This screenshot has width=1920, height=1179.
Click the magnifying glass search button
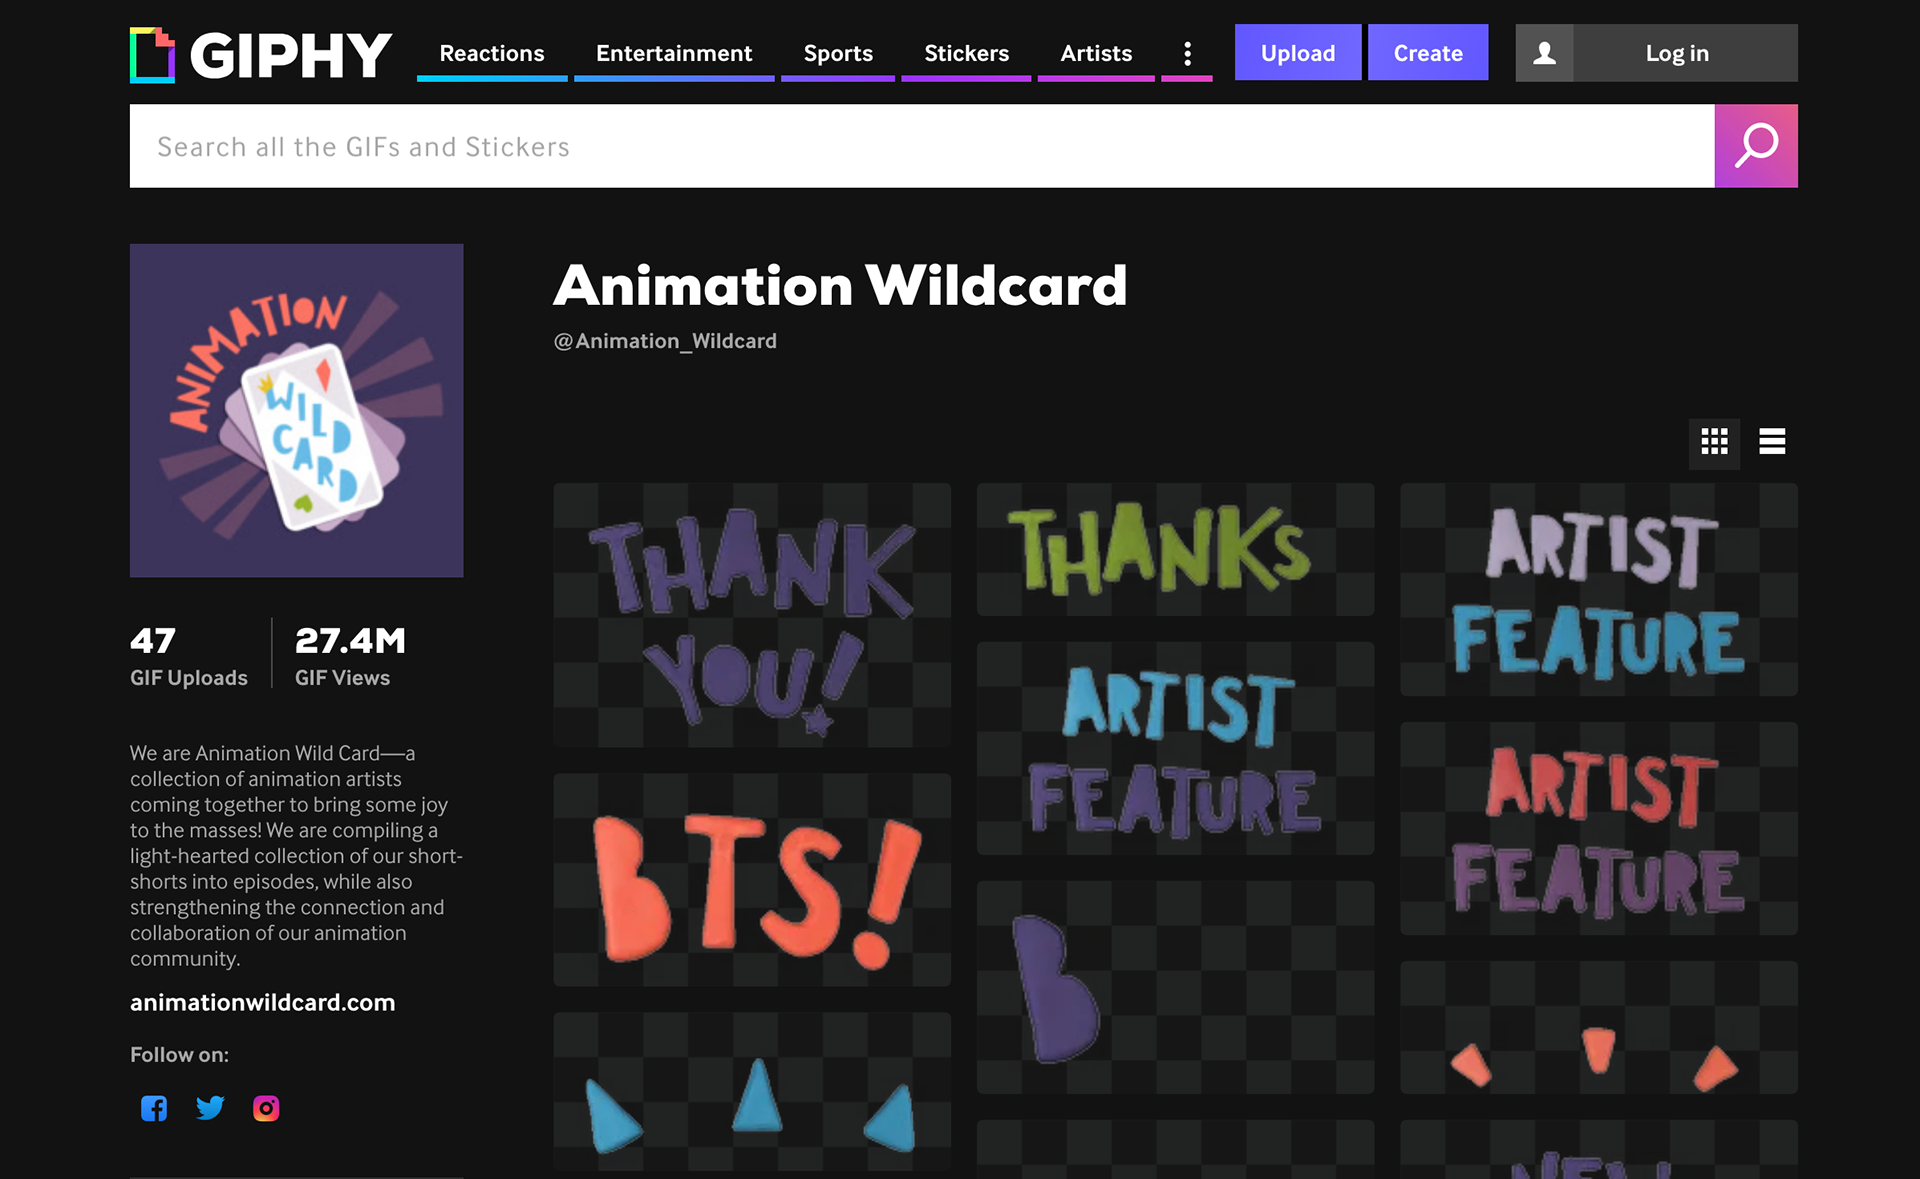click(x=1756, y=146)
